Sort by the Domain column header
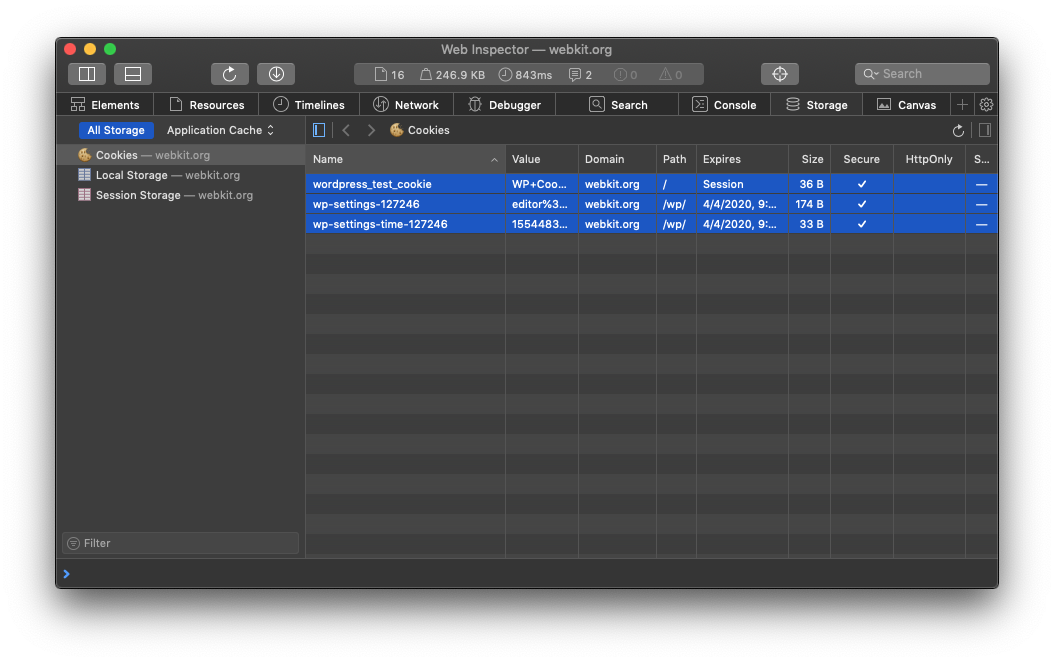The image size is (1054, 662). click(617, 159)
